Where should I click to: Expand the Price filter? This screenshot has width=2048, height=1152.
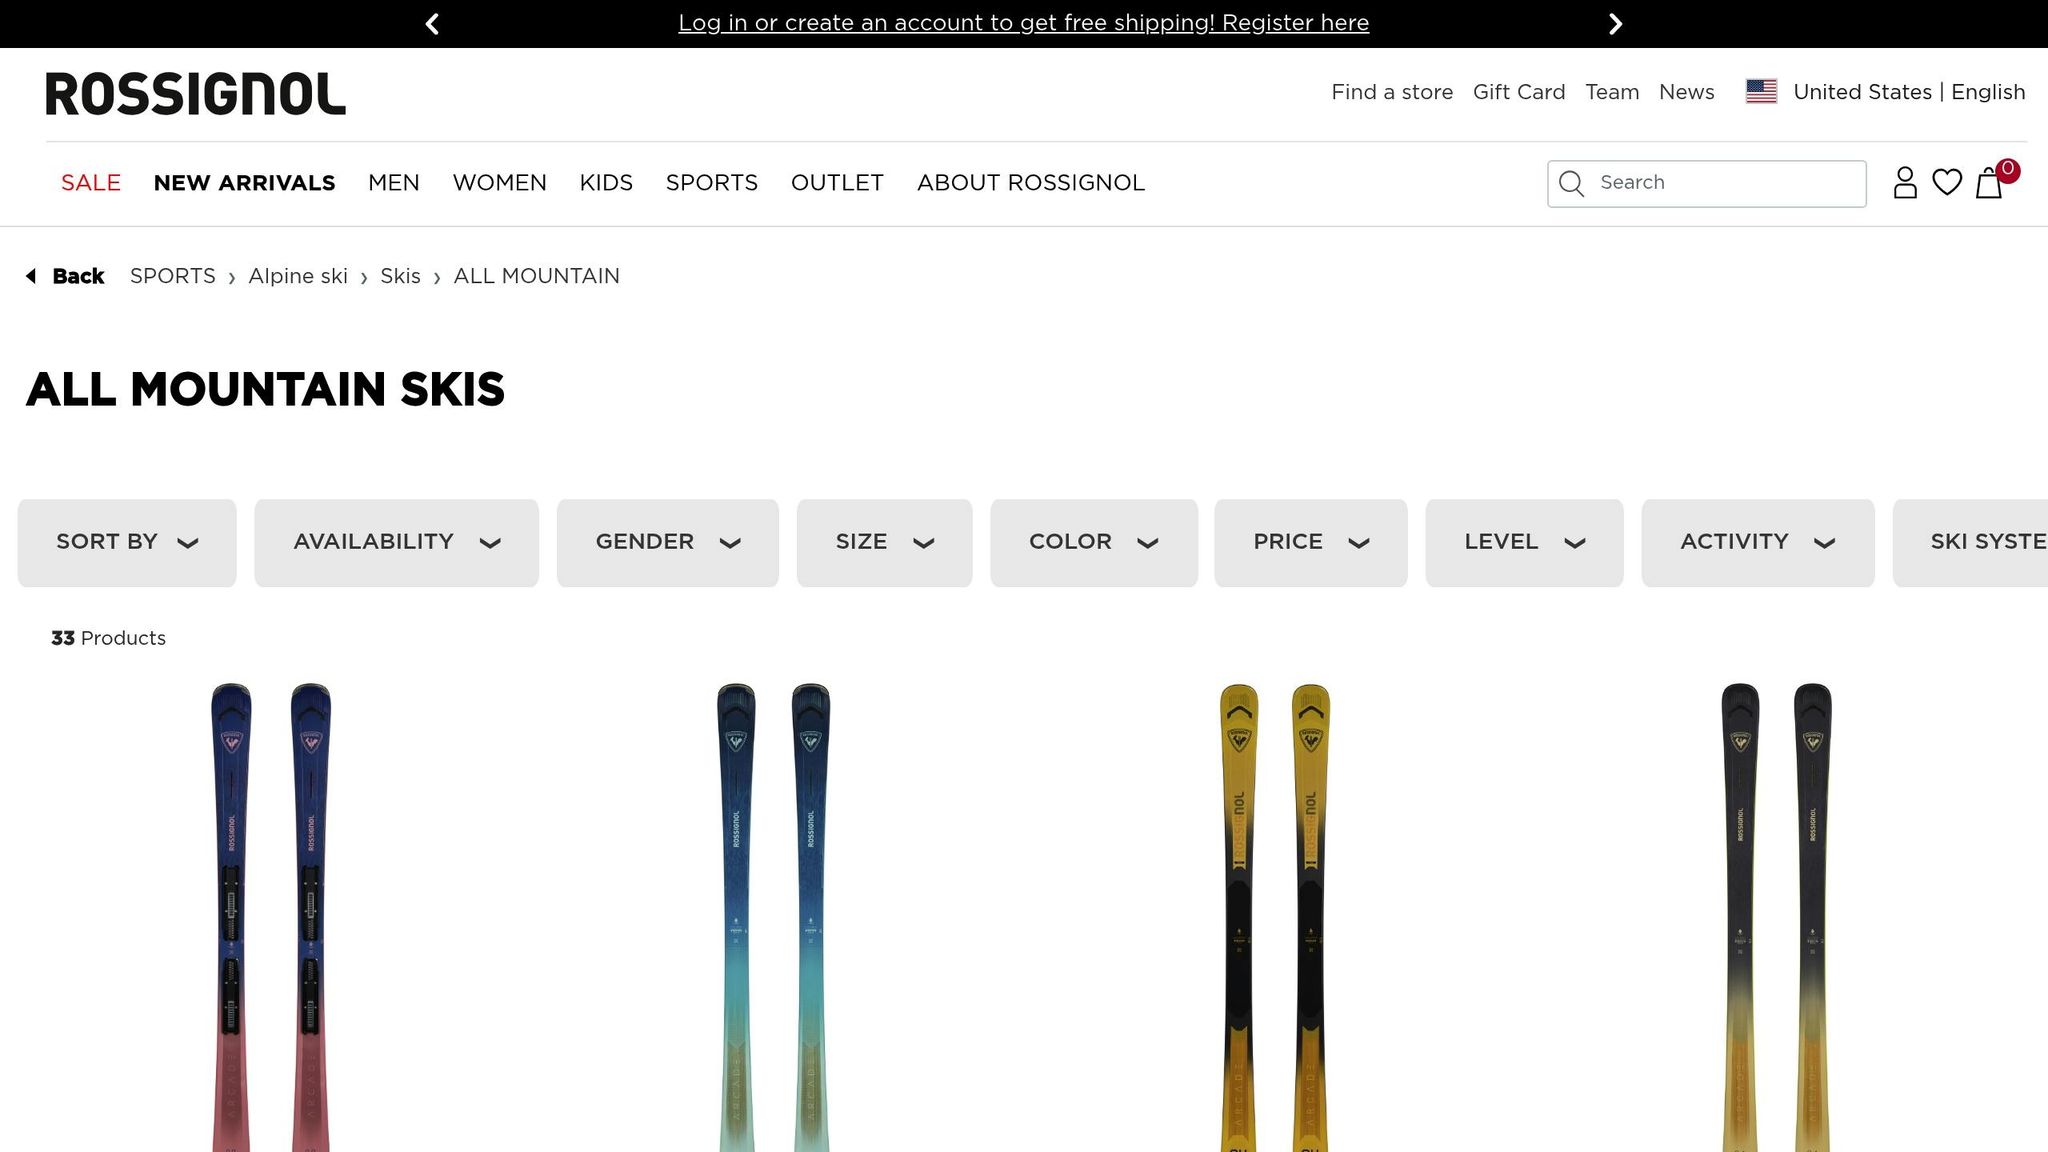pyautogui.click(x=1311, y=543)
